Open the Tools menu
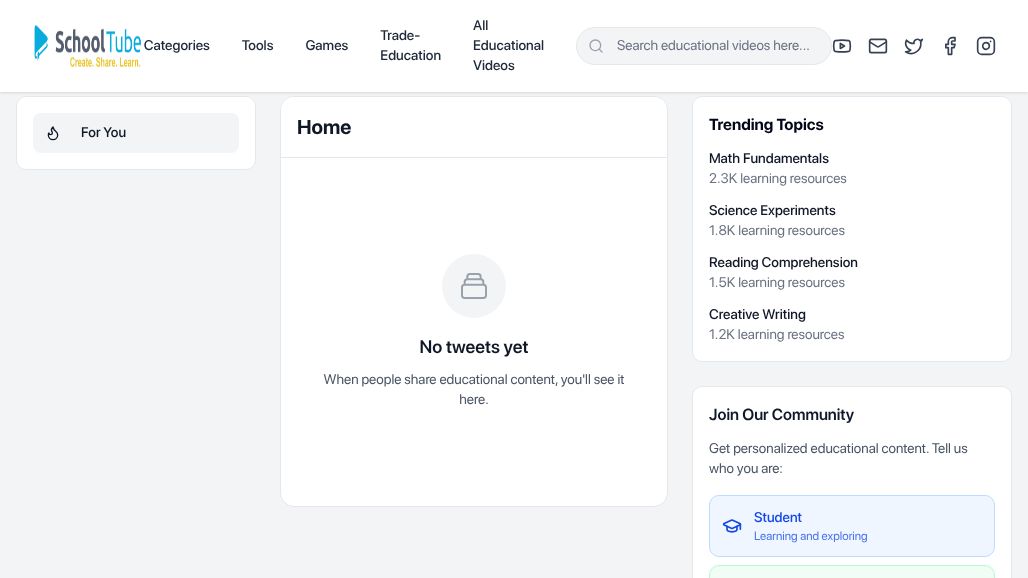Viewport: 1028px width, 578px height. pos(257,46)
